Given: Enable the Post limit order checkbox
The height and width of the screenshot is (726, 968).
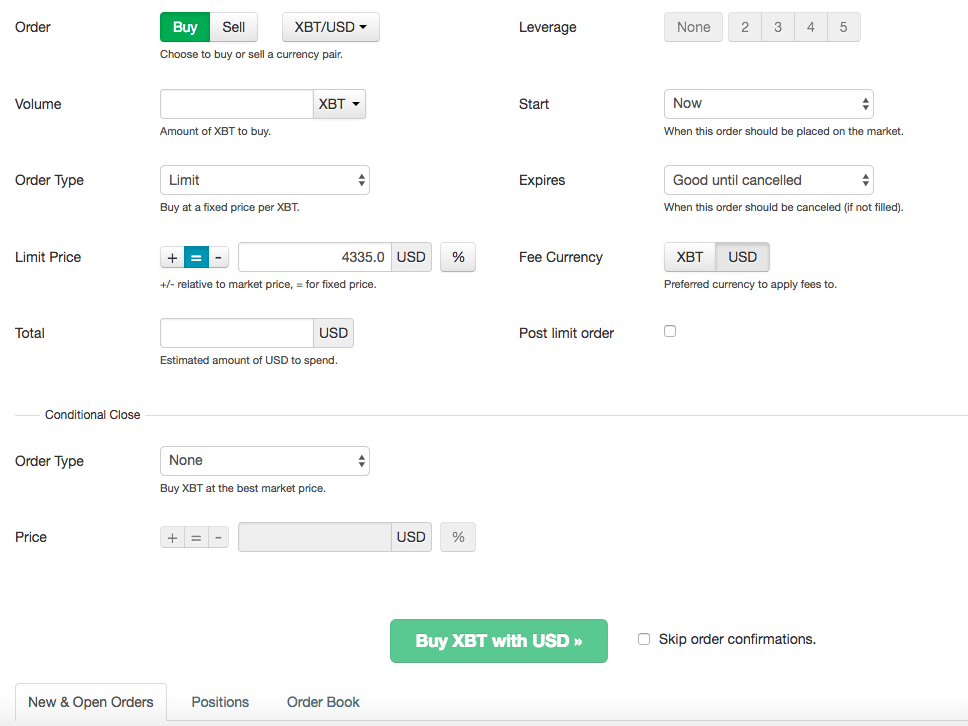Looking at the screenshot, I should coord(670,331).
